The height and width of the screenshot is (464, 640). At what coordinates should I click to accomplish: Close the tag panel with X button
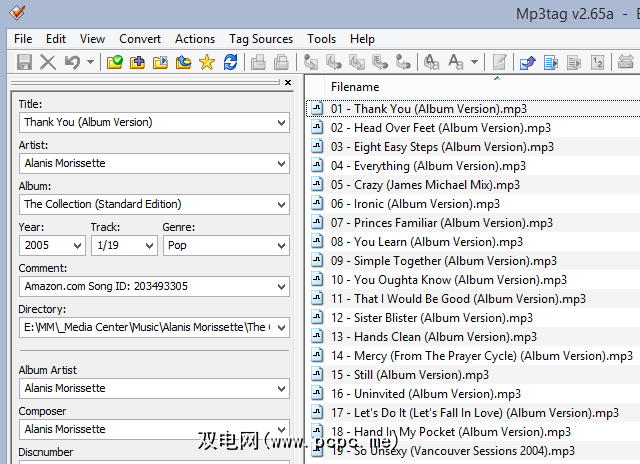tap(288, 82)
